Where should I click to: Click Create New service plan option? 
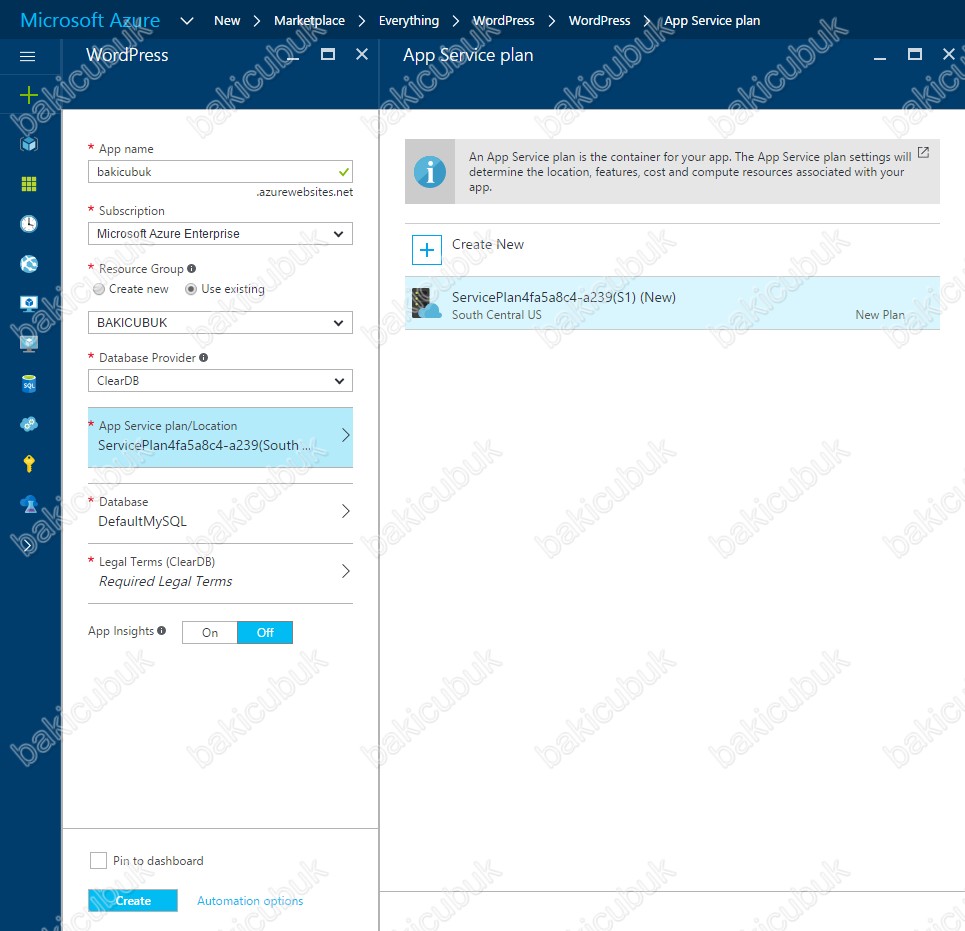tap(672, 250)
